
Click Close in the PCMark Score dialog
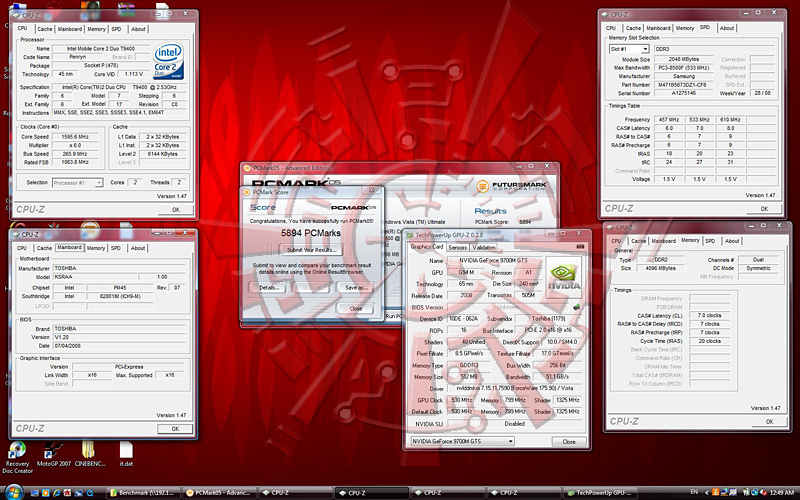click(356, 308)
